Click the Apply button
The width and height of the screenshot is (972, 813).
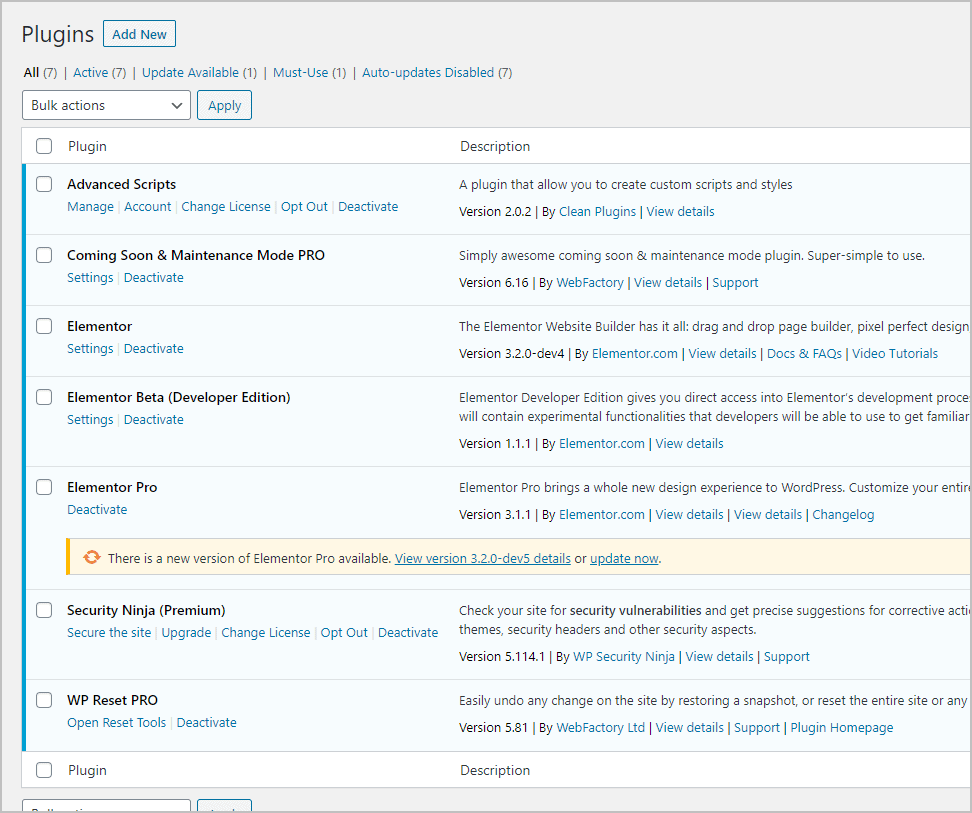(x=224, y=105)
